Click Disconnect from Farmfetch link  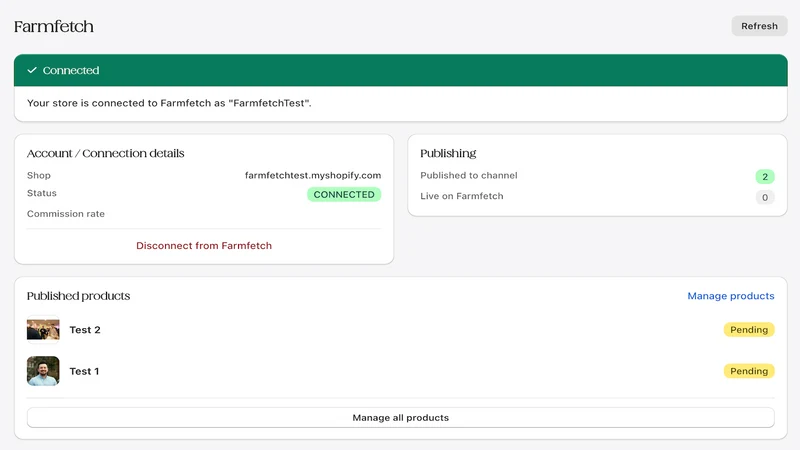[204, 245]
